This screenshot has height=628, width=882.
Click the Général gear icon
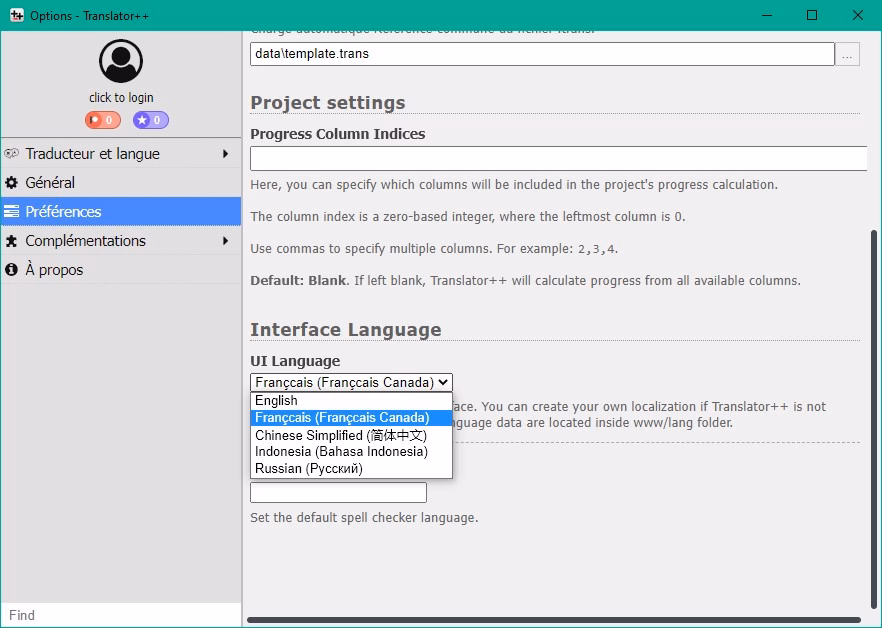click(x=11, y=182)
